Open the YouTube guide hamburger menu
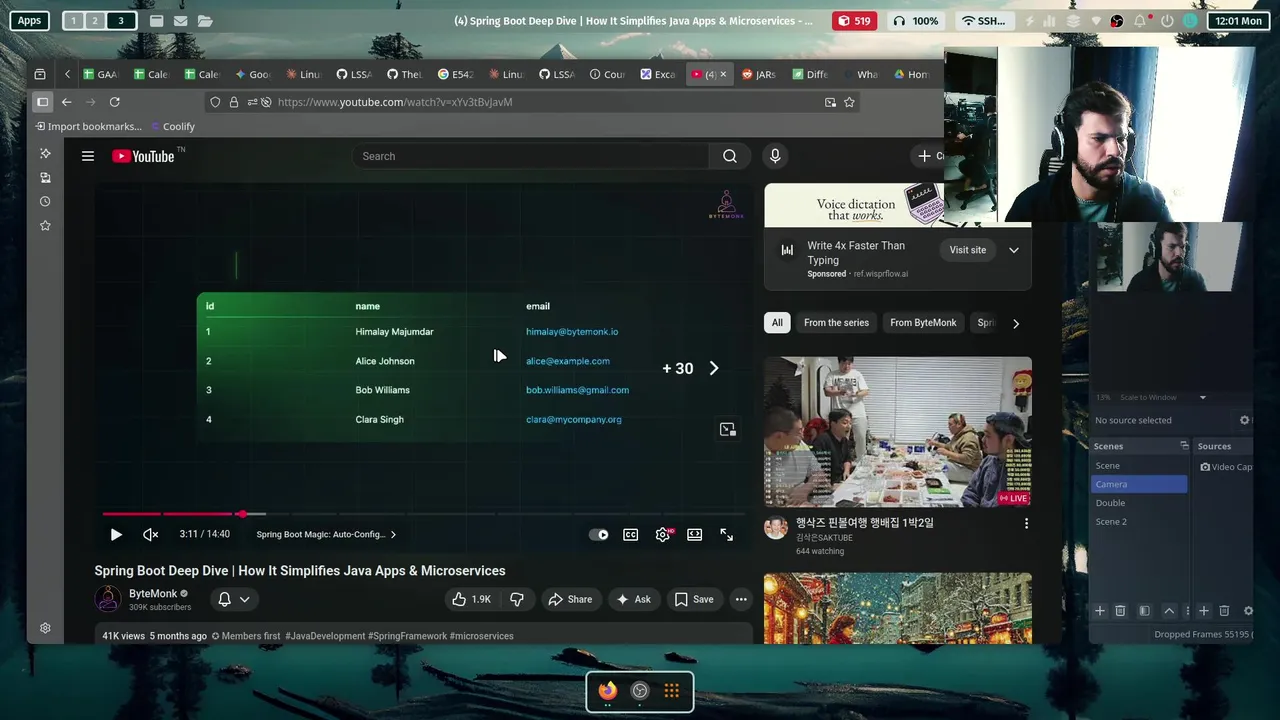 click(x=88, y=156)
